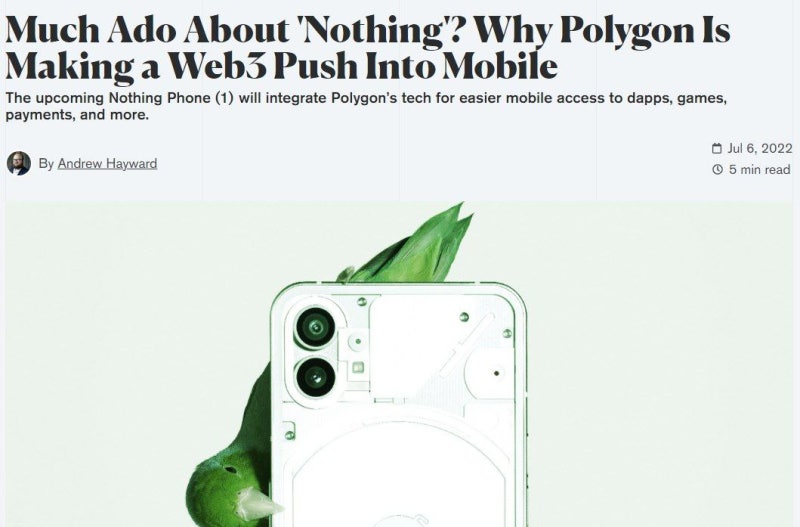Click the lower camera lens on the phone
The height and width of the screenshot is (527, 800).
pyautogui.click(x=315, y=377)
